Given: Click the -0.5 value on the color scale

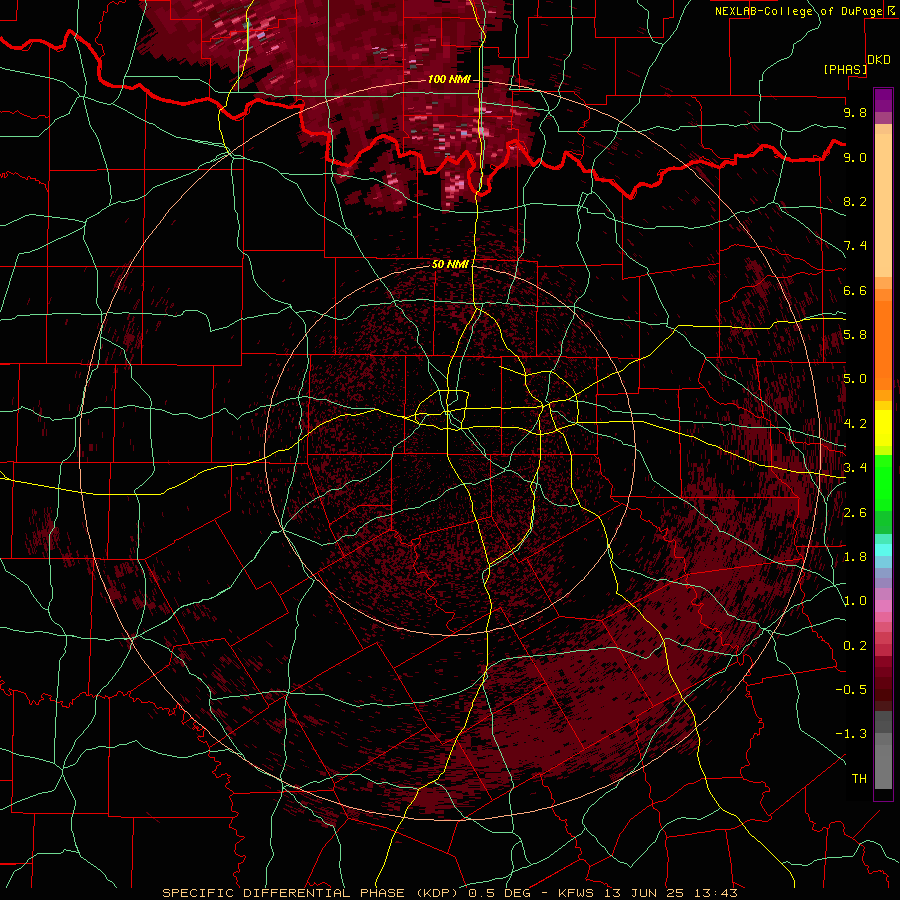Looking at the screenshot, I should click(x=851, y=690).
